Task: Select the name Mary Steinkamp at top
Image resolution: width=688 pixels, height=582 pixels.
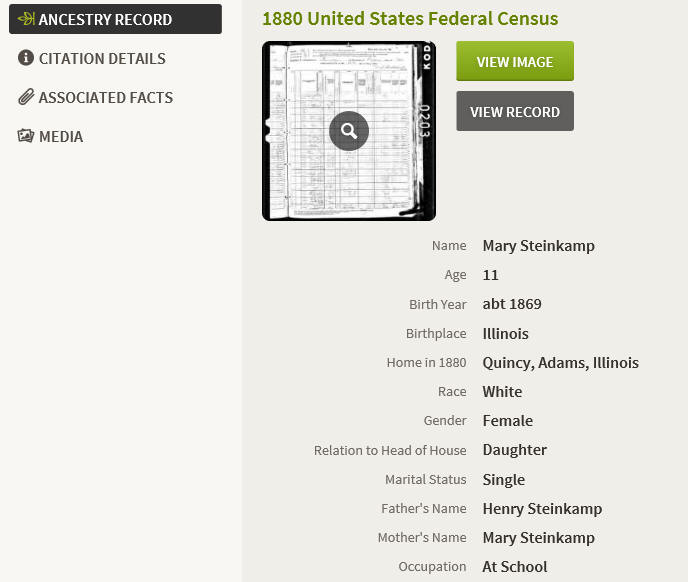Action: tap(538, 246)
